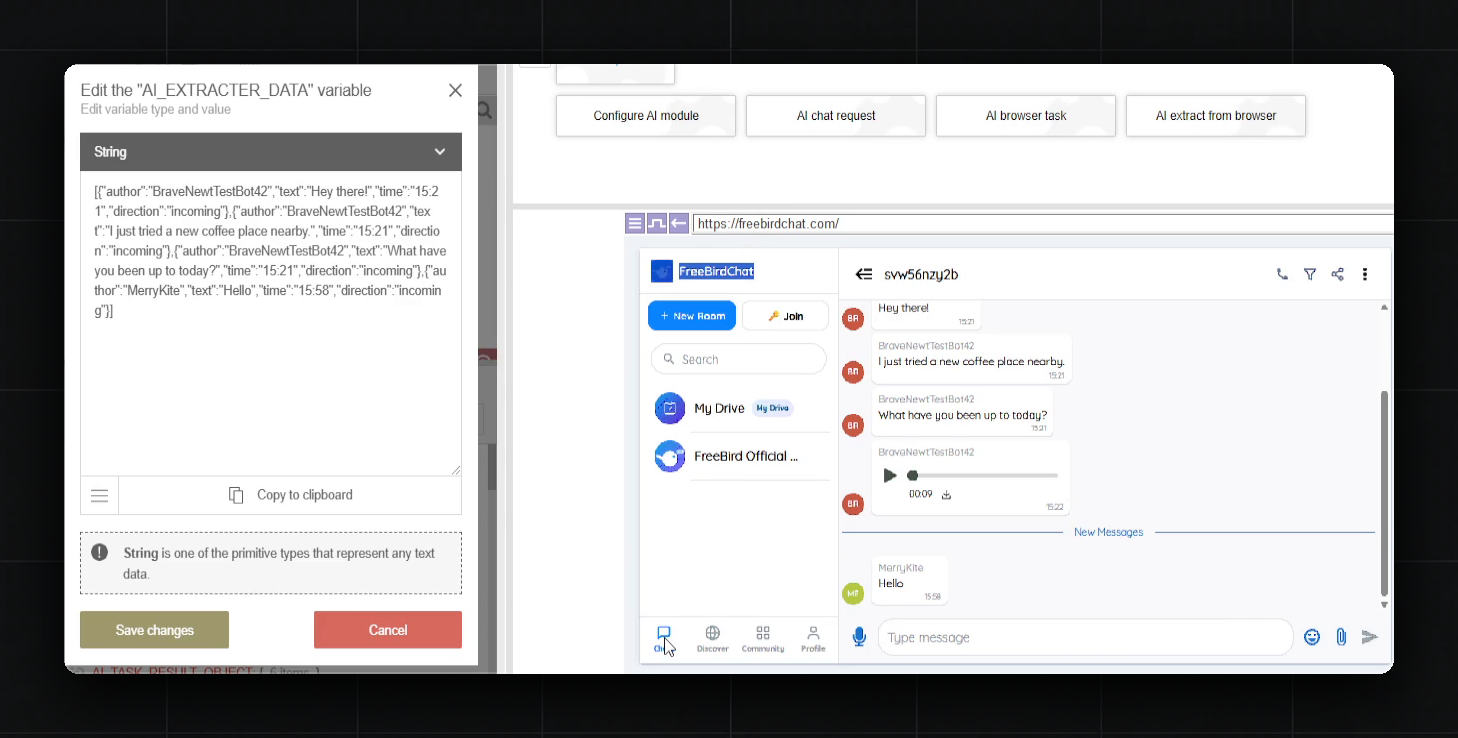
Task: Open the String variable type dropdown
Action: point(271,152)
